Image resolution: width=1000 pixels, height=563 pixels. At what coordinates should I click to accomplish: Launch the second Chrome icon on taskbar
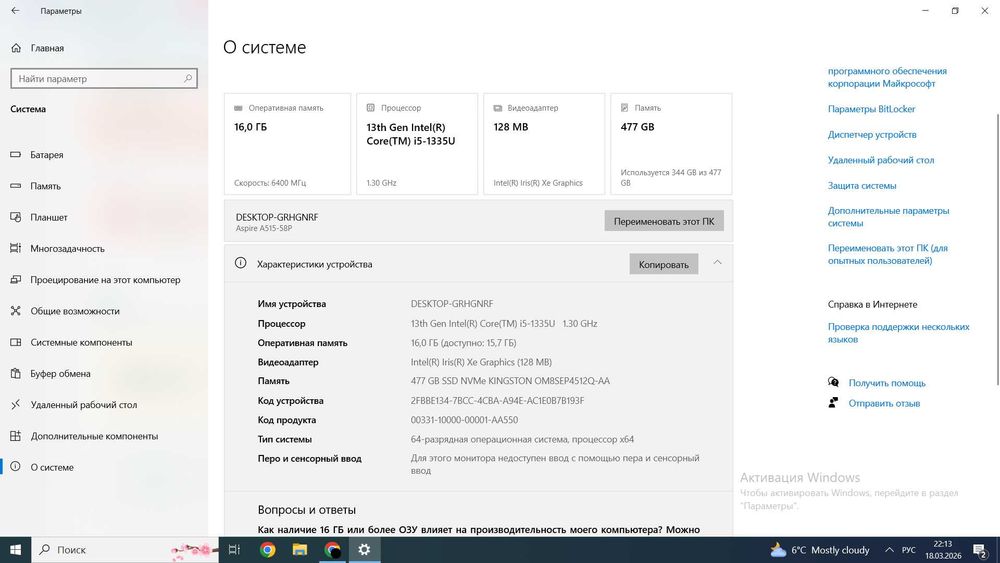332,550
